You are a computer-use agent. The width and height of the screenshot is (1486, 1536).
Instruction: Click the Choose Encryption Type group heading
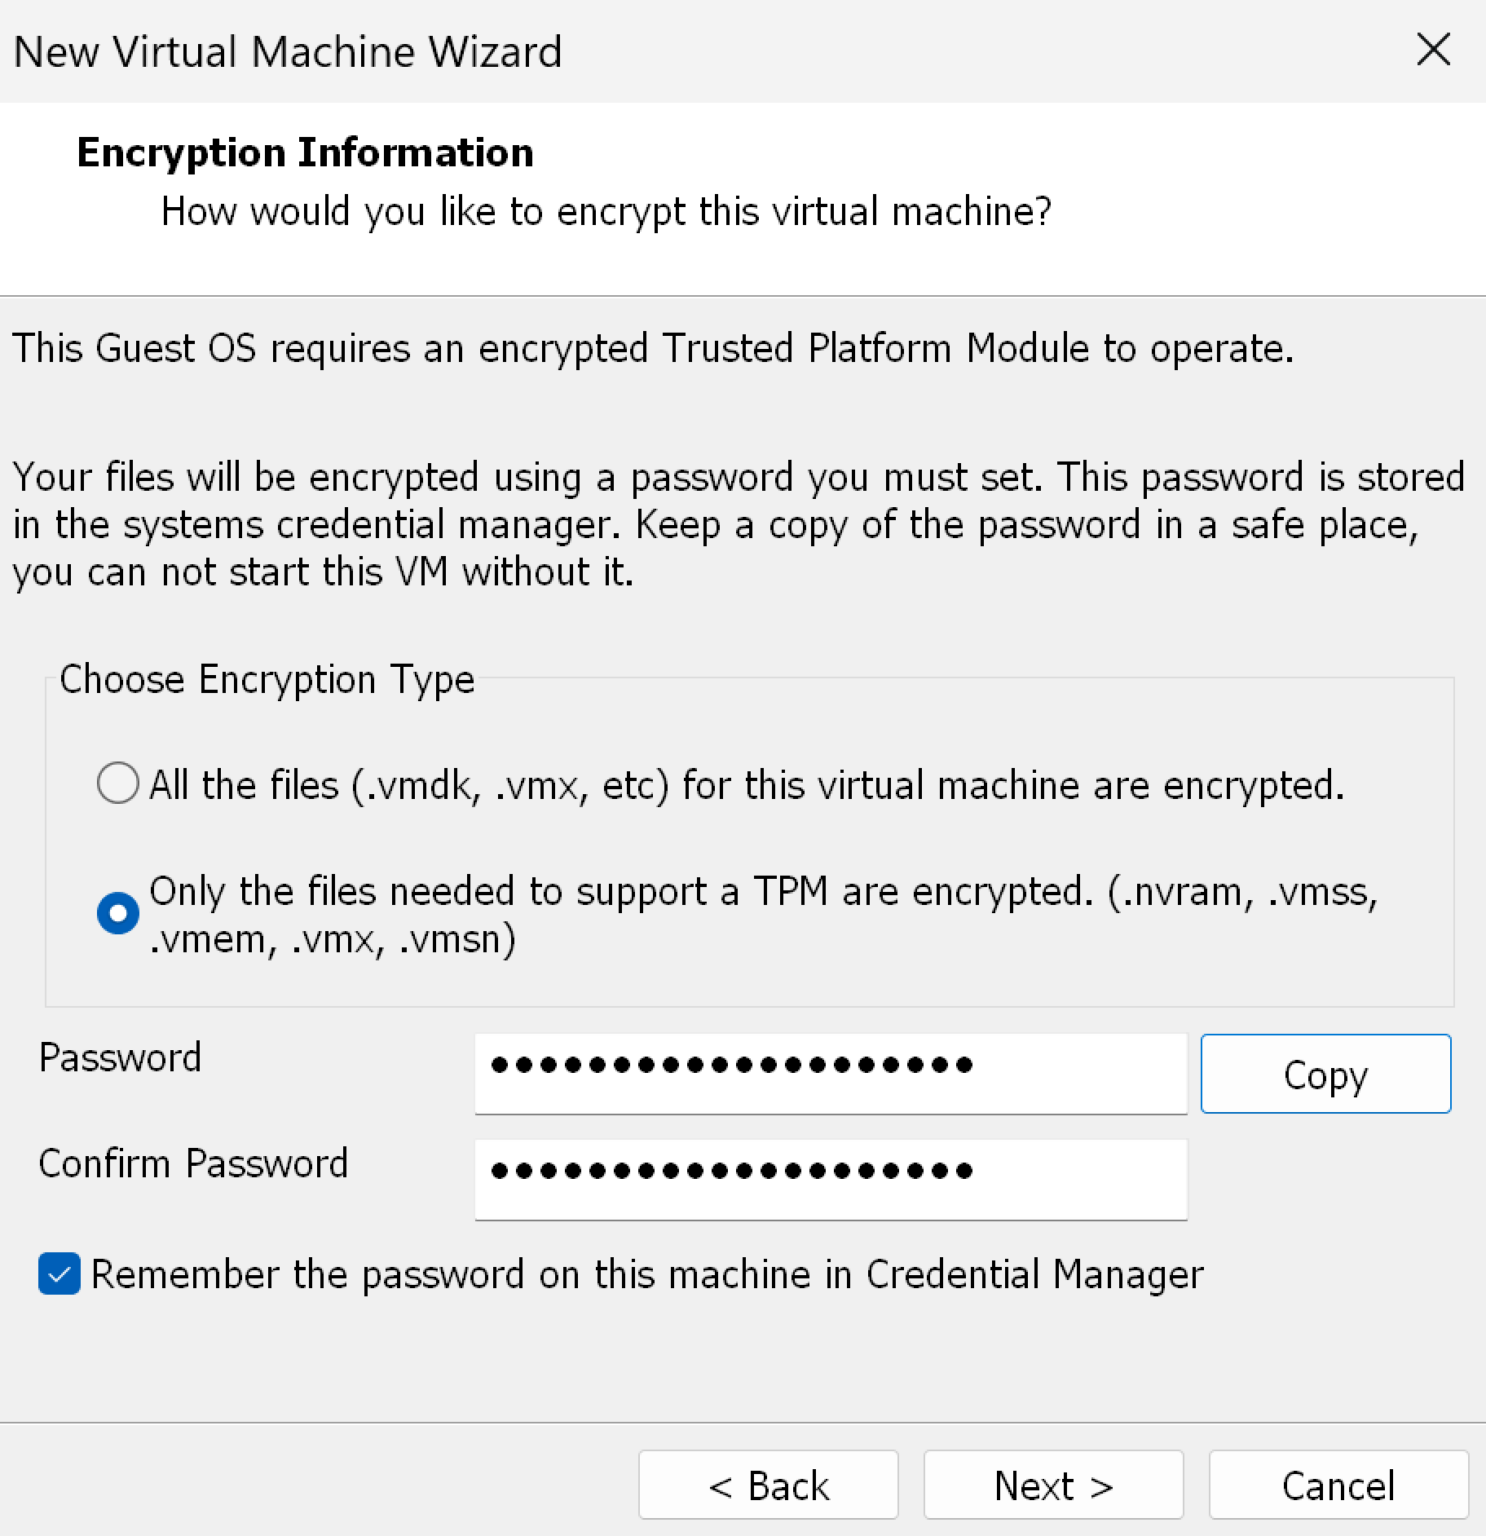click(x=267, y=679)
